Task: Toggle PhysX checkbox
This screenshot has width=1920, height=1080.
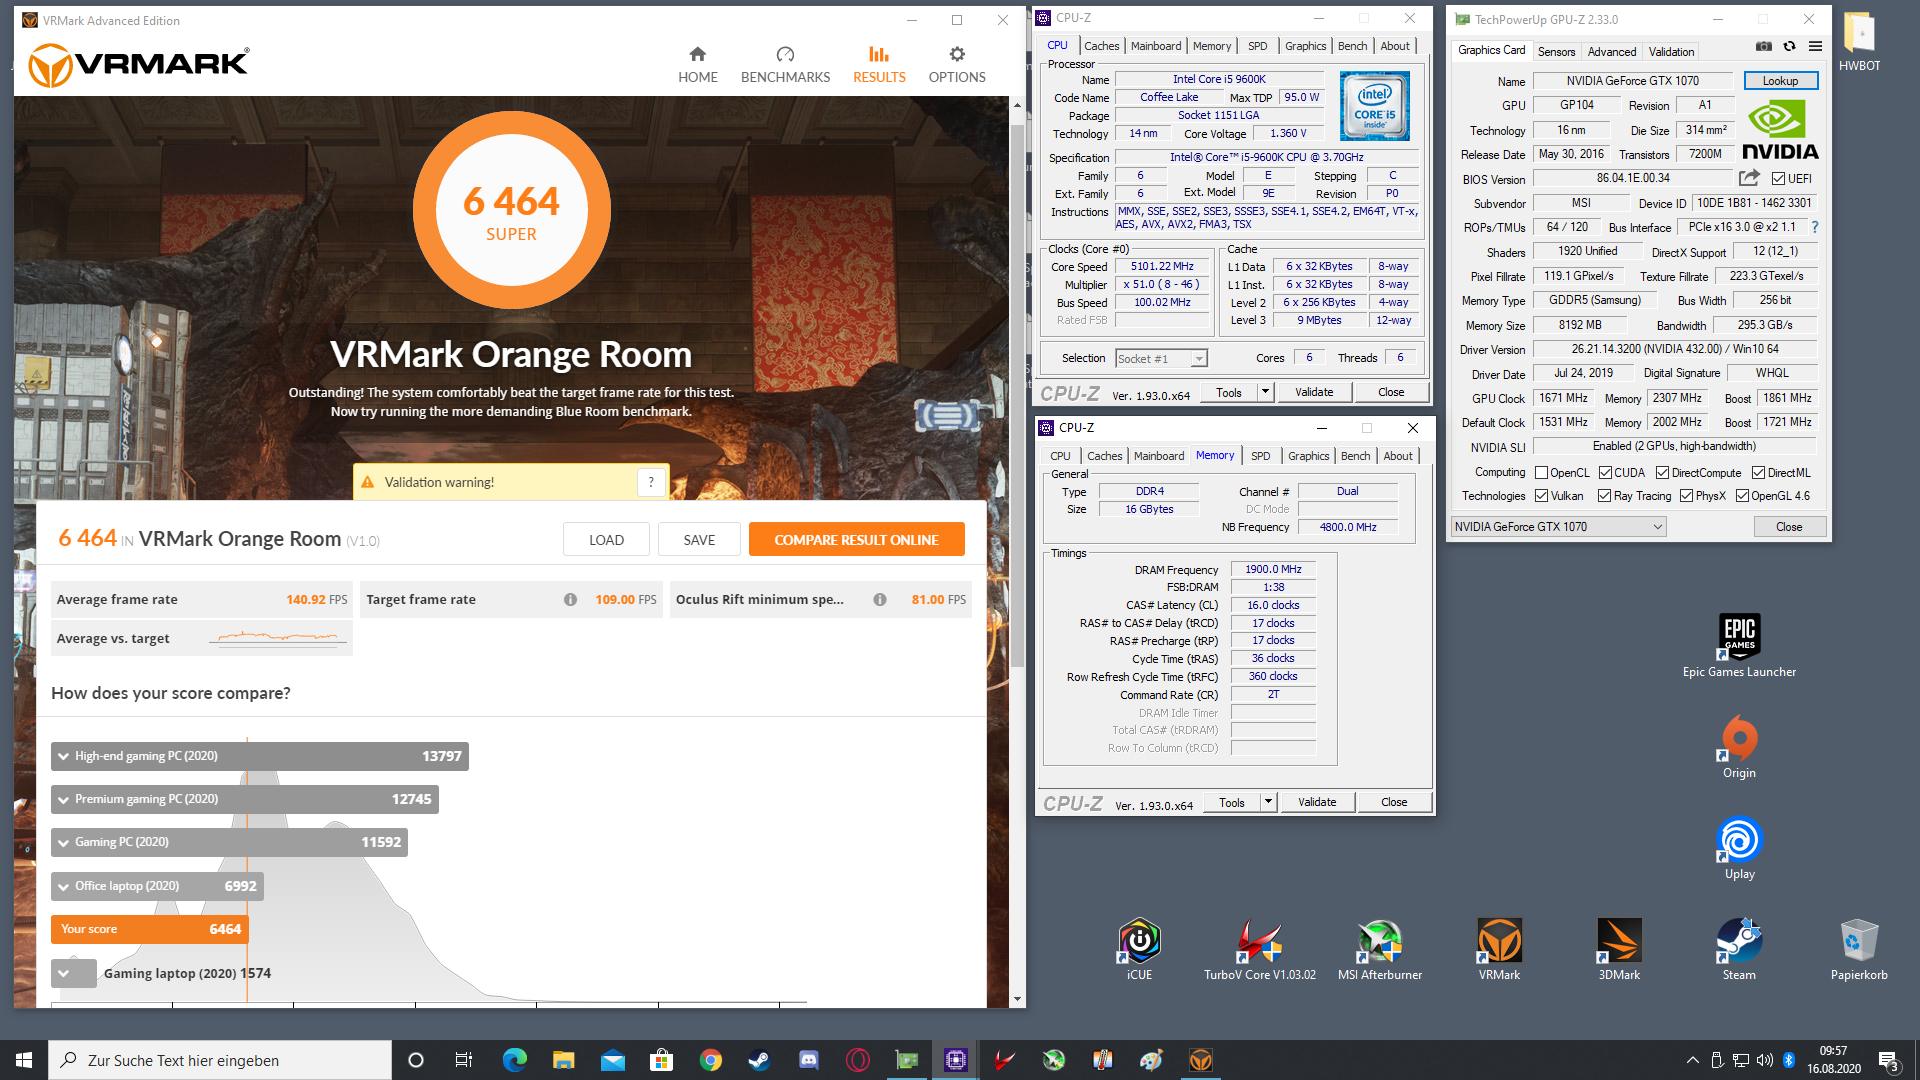Action: pos(1686,496)
